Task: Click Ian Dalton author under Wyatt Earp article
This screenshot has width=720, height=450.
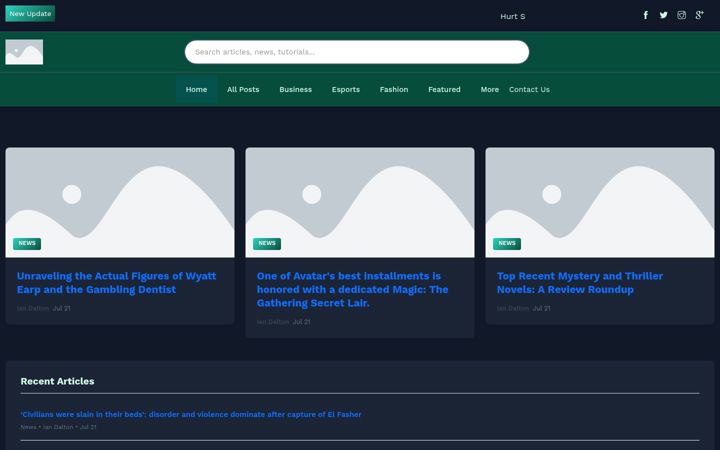Action: pos(33,309)
